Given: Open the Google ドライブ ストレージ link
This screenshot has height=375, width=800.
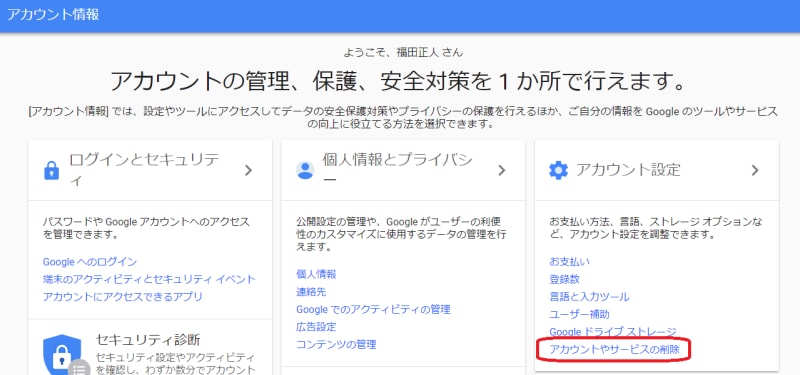Looking at the screenshot, I should point(613,332).
